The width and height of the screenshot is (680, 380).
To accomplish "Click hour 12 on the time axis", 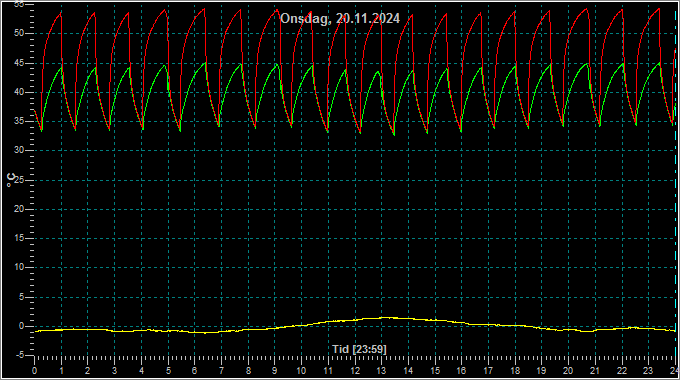I will (x=355, y=371).
